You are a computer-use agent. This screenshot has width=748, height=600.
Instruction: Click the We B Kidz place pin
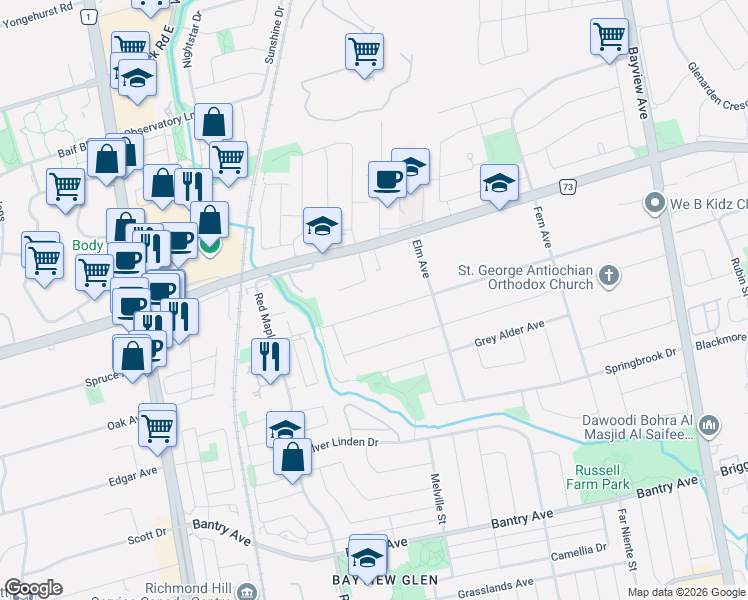(x=654, y=204)
